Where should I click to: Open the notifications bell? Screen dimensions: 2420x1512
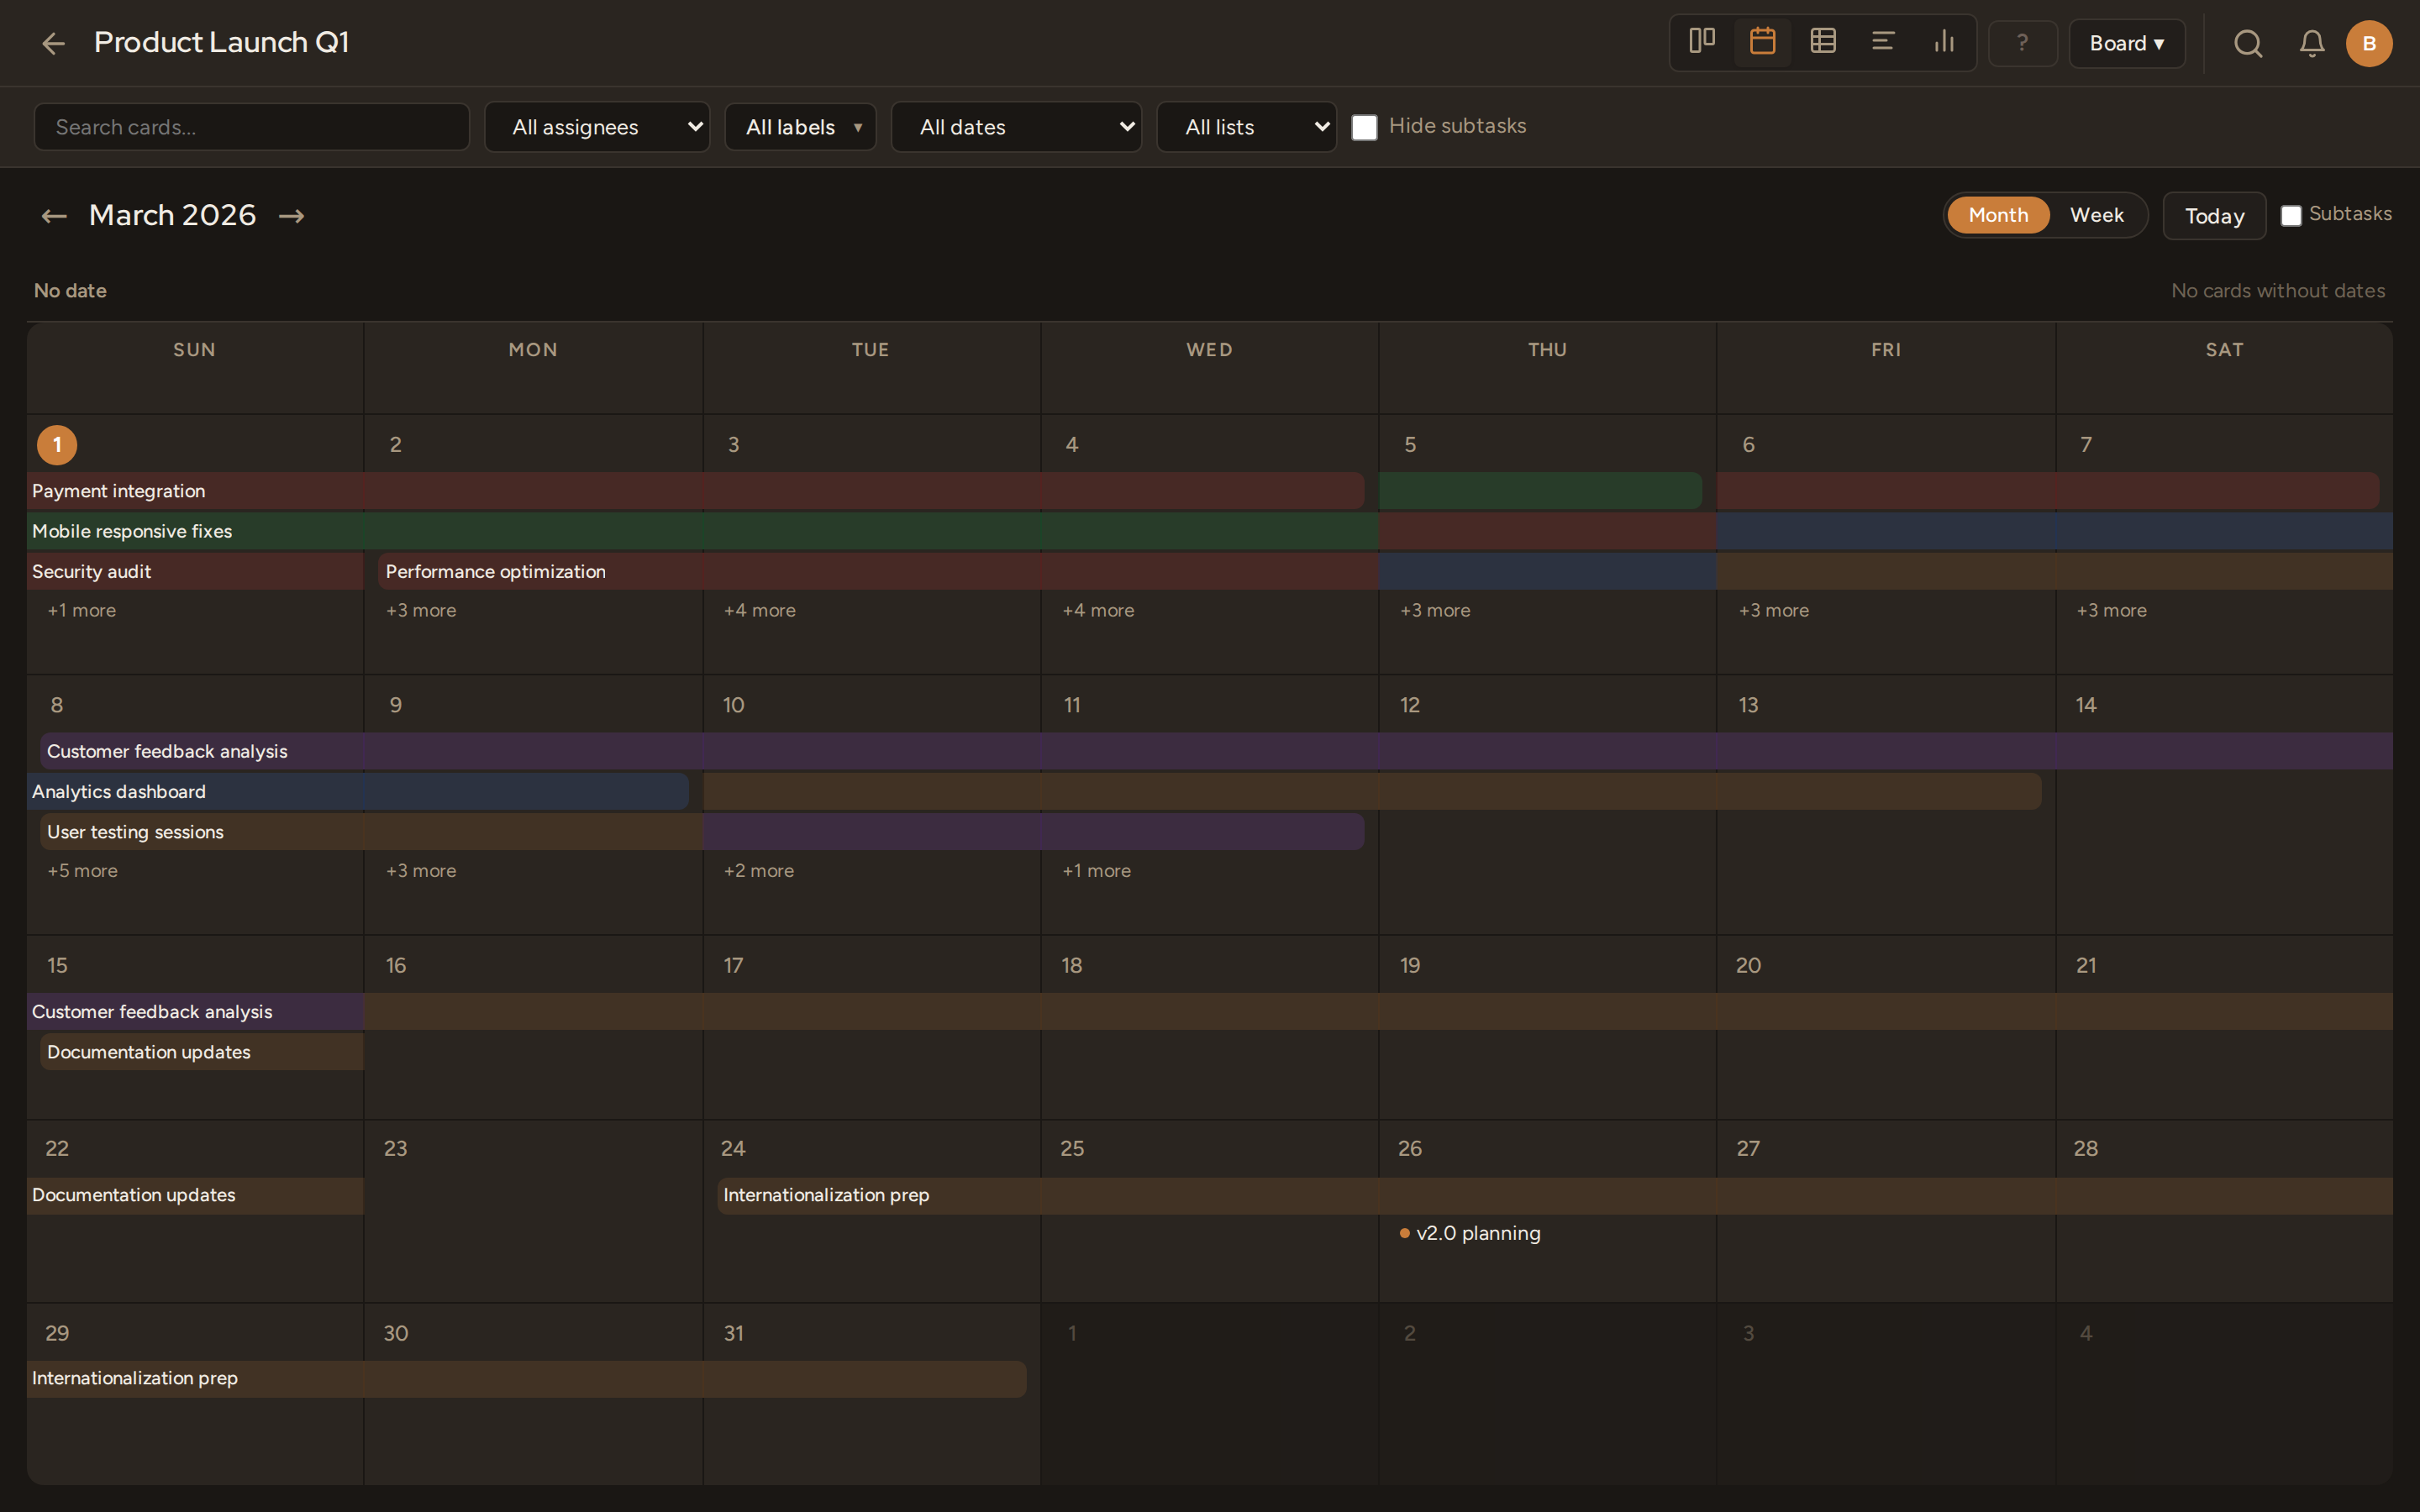(x=2311, y=44)
